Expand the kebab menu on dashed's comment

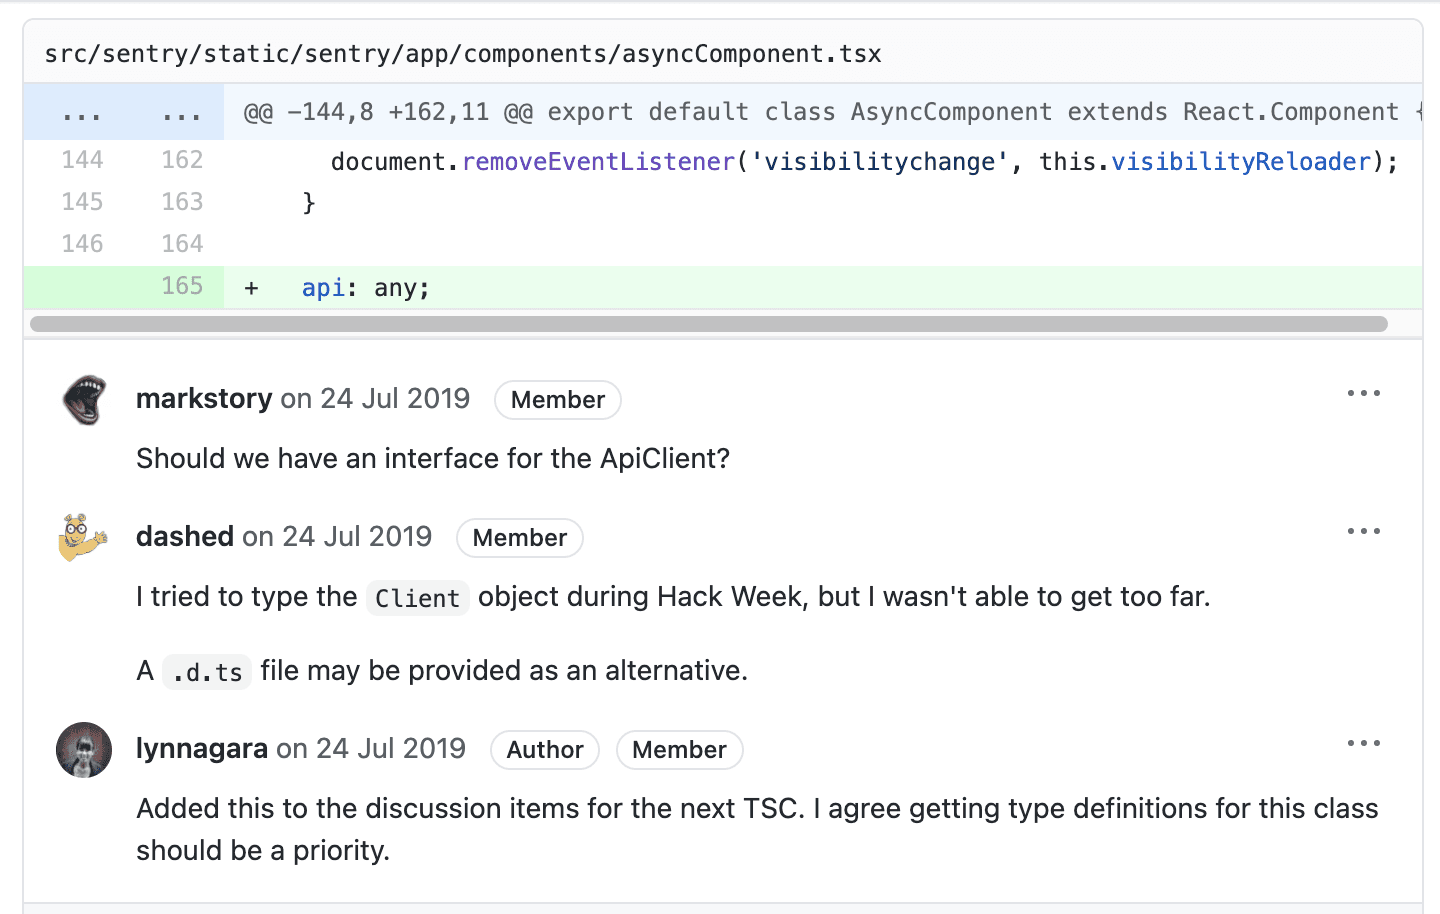tap(1364, 531)
